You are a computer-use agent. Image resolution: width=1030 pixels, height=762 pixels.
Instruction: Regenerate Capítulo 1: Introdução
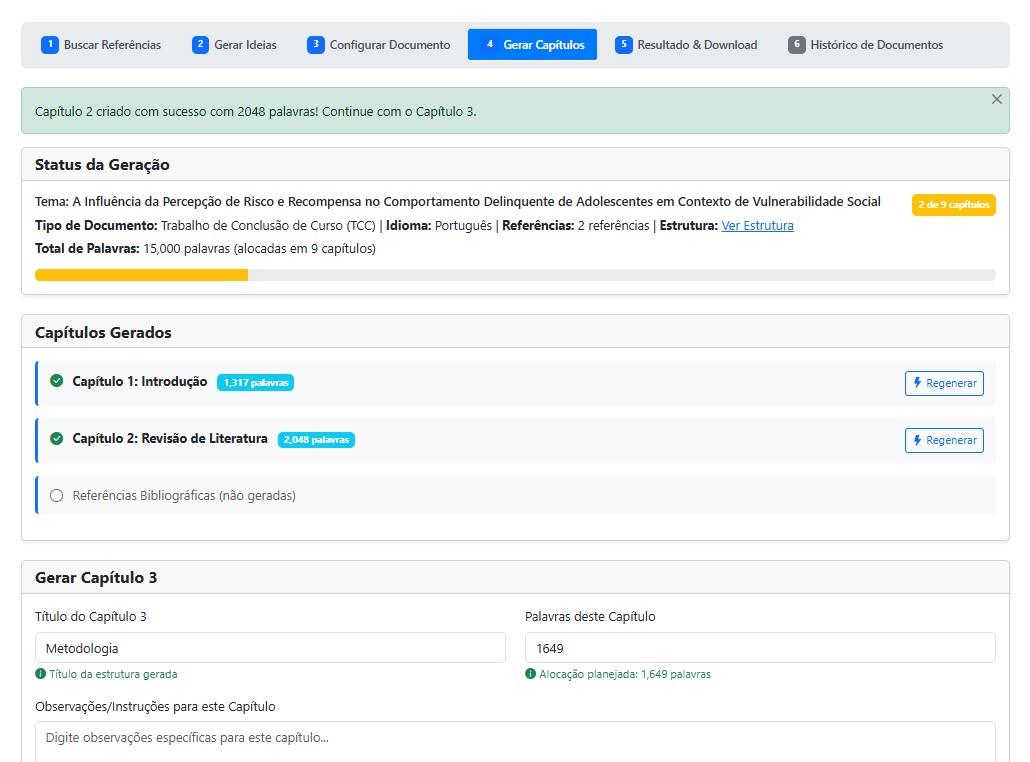point(944,383)
